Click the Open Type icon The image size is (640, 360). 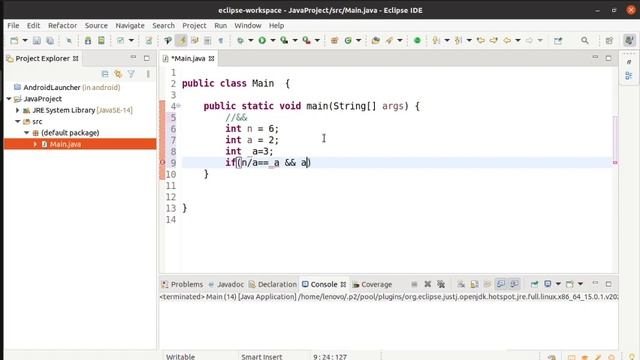(376, 40)
